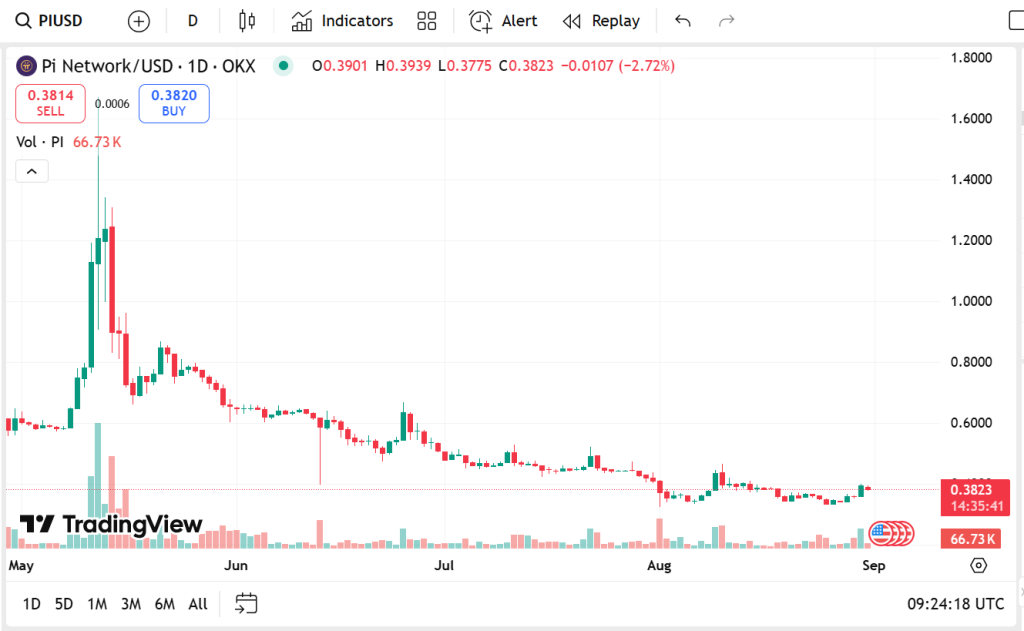Click the alarm clock Alert icon
The image size is (1024, 631).
[480, 21]
